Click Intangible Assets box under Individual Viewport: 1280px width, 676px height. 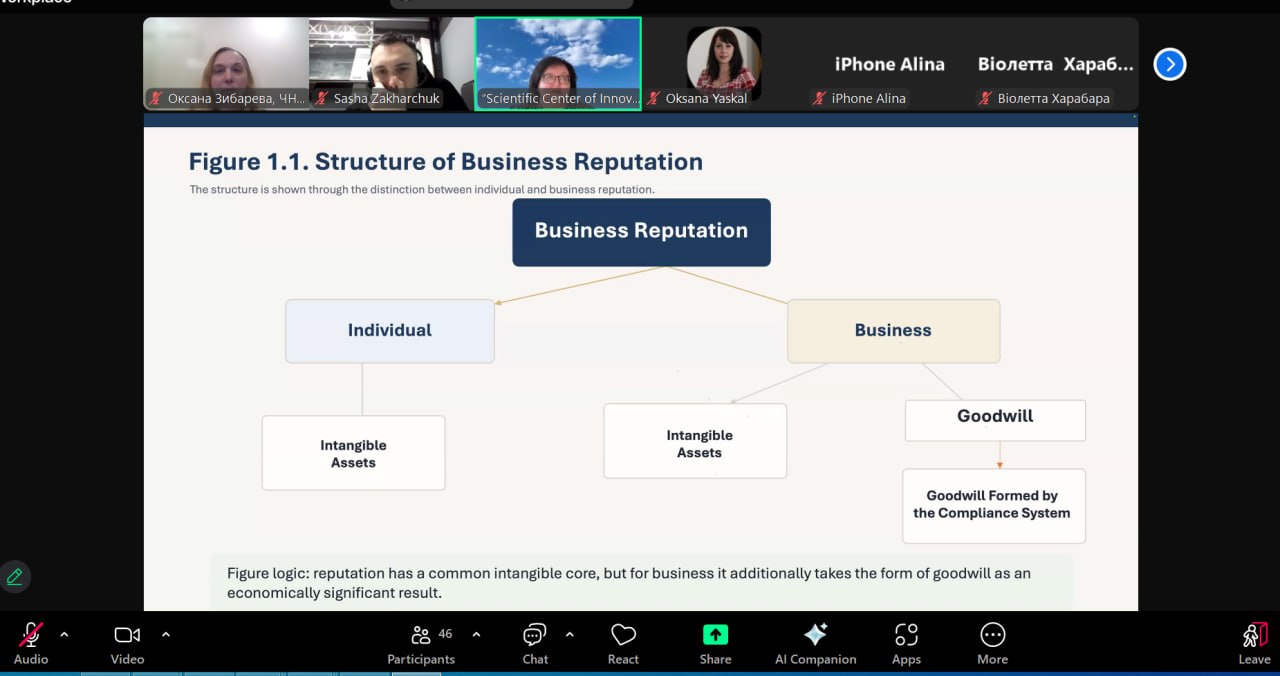353,453
